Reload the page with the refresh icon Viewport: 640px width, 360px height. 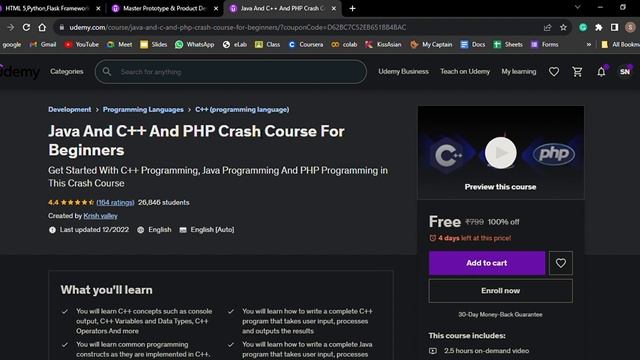coord(26,27)
